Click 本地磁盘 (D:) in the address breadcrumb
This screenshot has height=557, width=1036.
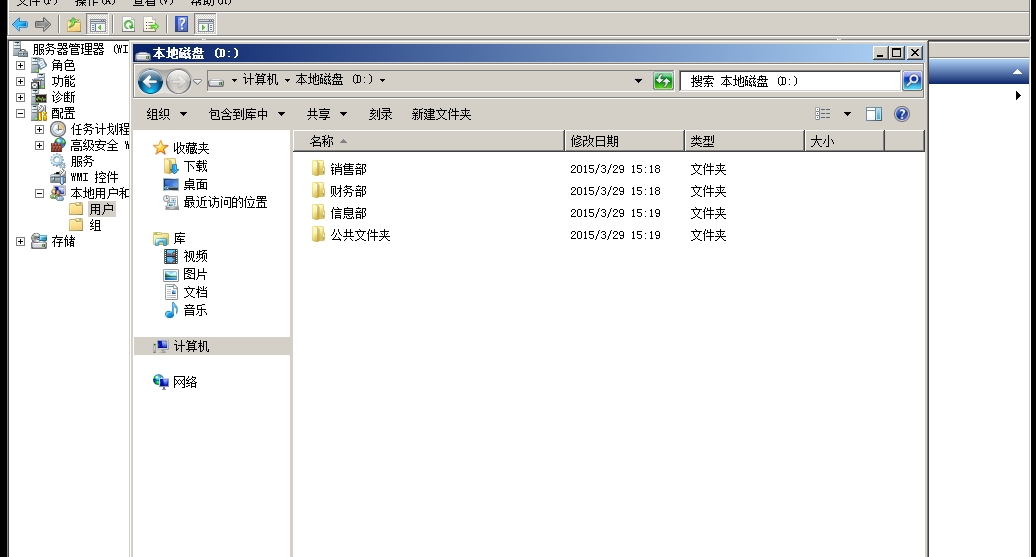coord(334,79)
